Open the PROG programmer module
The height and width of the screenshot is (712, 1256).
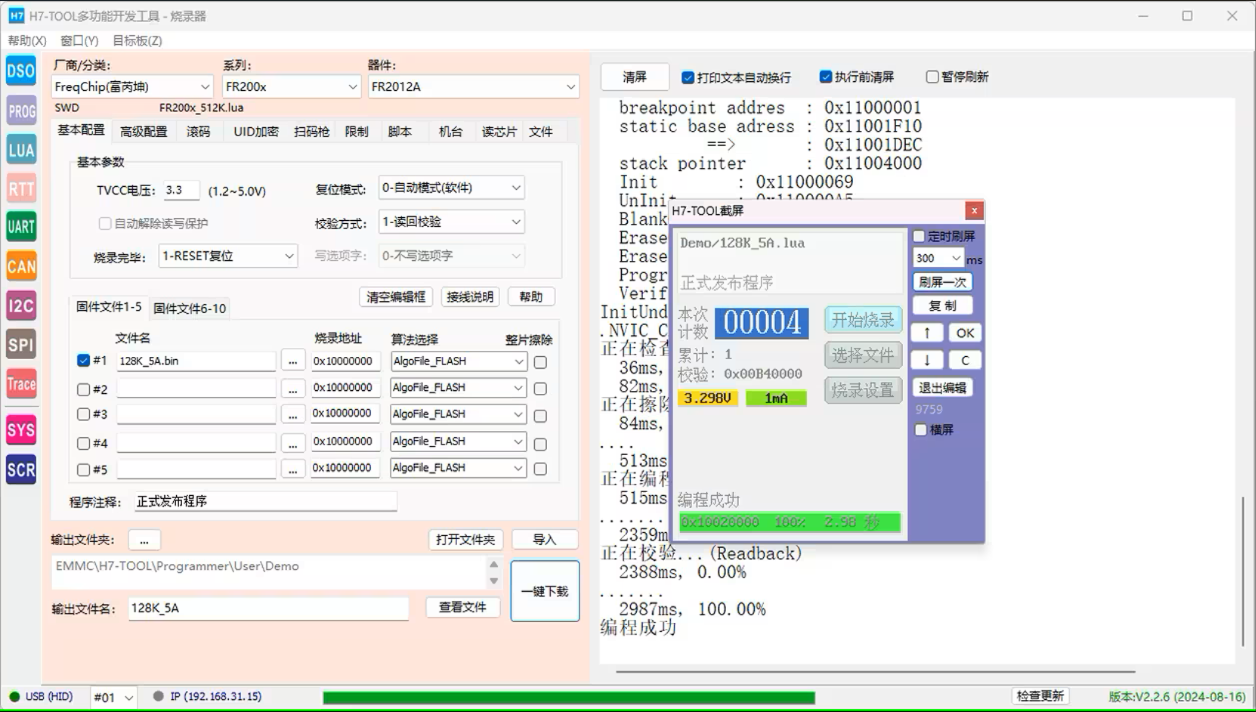pyautogui.click(x=21, y=111)
